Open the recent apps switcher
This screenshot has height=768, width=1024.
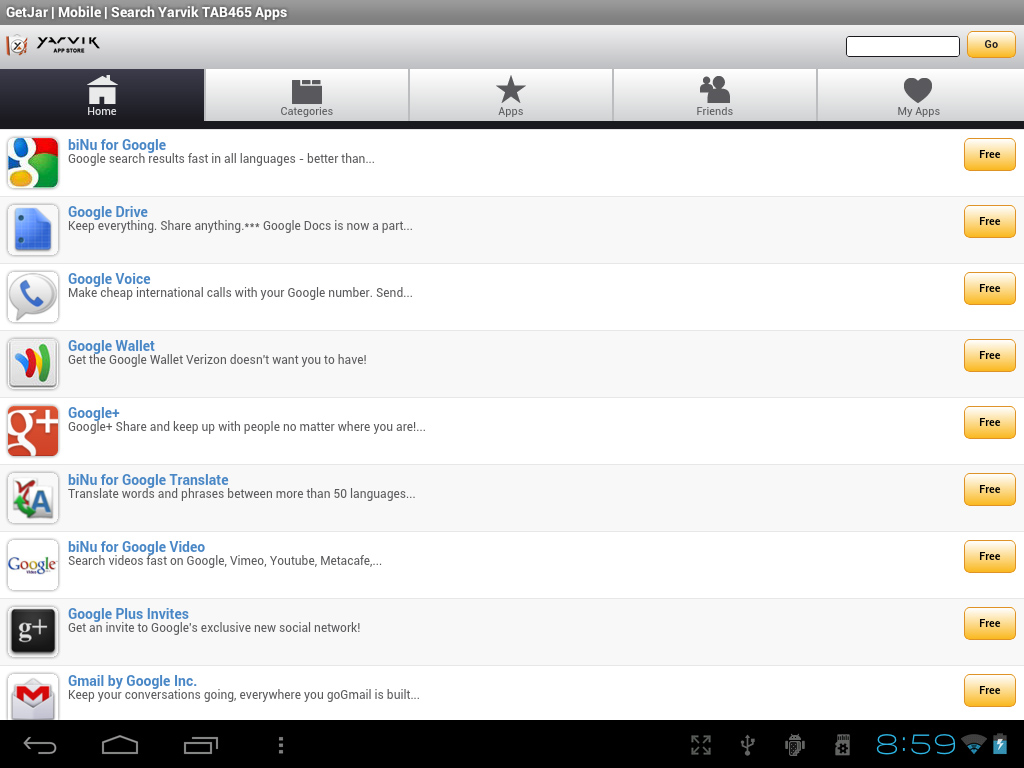tap(200, 744)
